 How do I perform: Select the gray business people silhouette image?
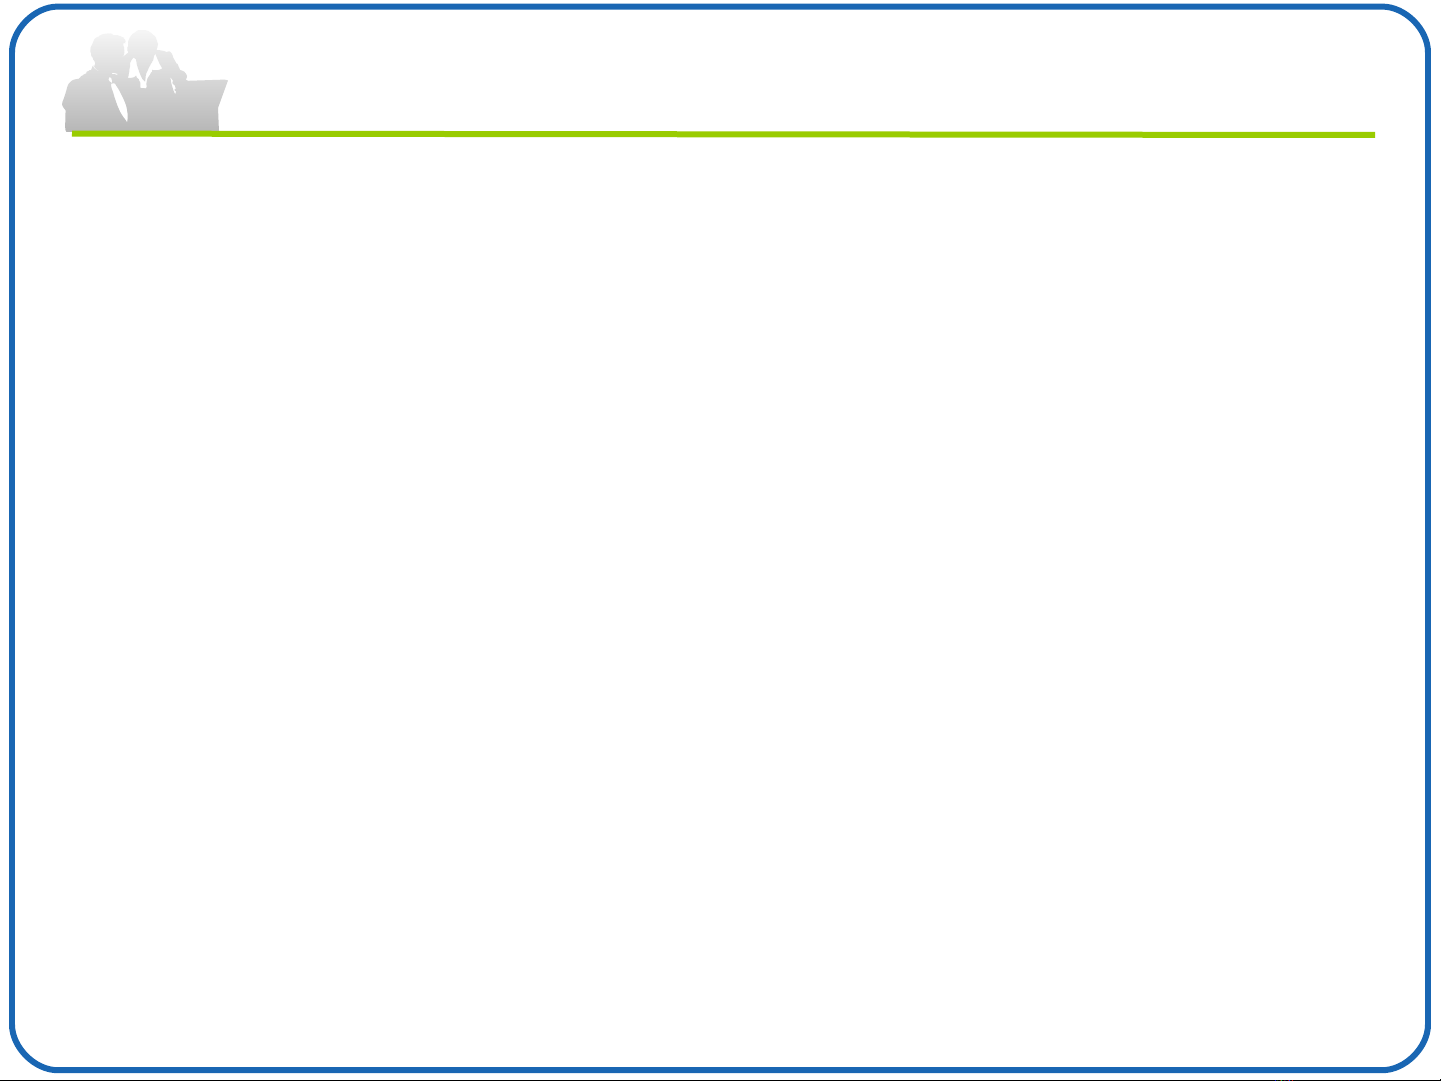point(144,81)
